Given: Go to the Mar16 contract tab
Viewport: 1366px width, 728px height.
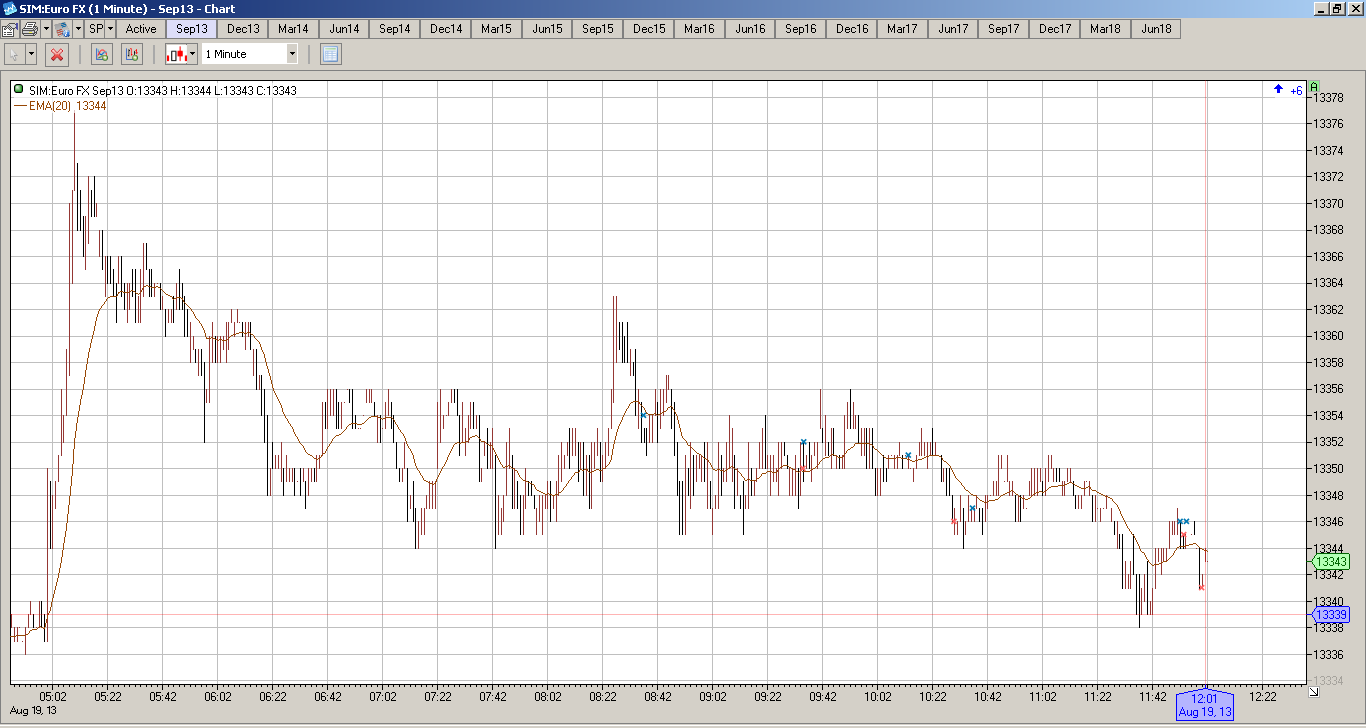Looking at the screenshot, I should point(700,29).
